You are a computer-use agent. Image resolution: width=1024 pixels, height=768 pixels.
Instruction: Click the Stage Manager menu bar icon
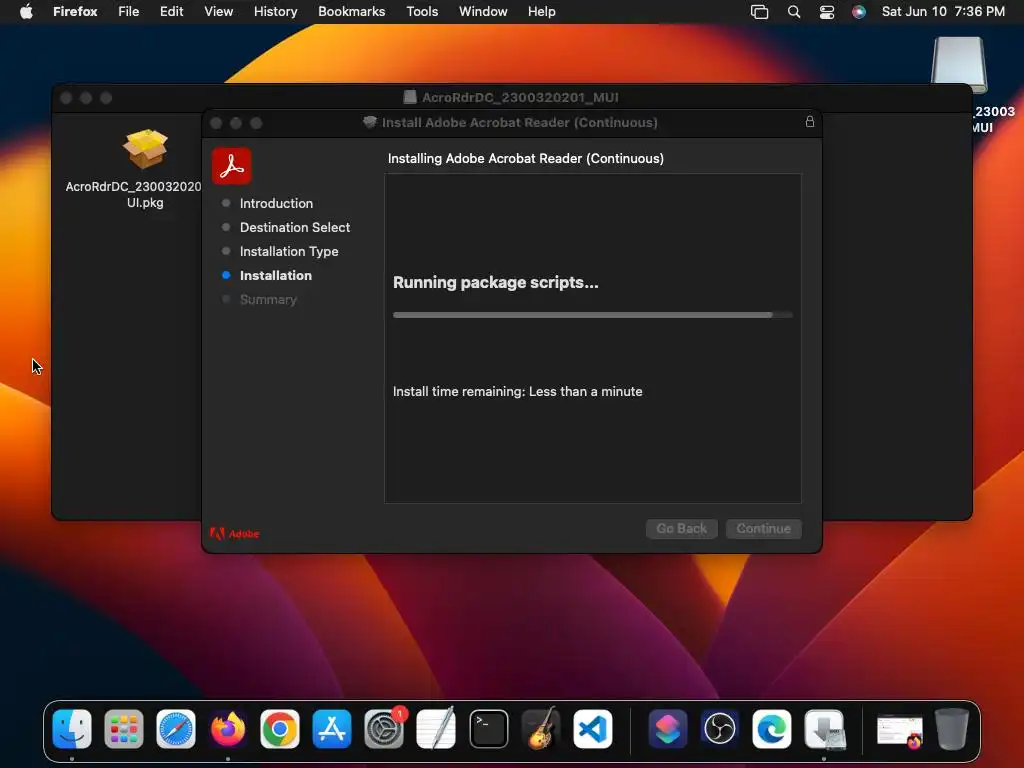pos(760,12)
